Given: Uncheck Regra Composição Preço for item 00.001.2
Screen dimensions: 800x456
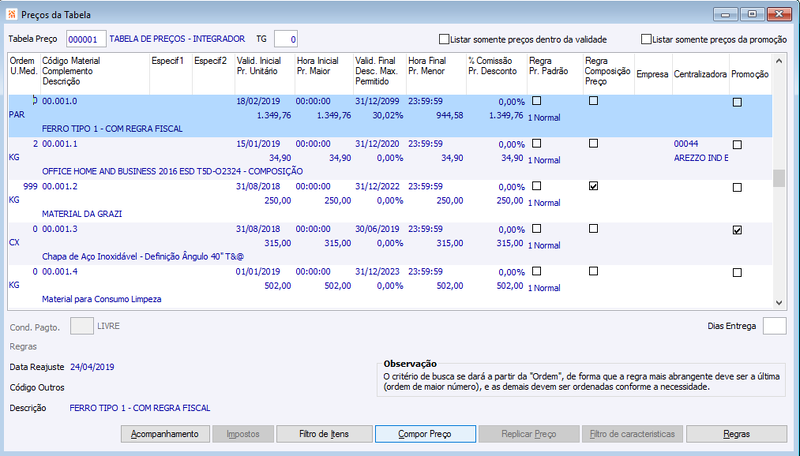Looking at the screenshot, I should pos(593,186).
